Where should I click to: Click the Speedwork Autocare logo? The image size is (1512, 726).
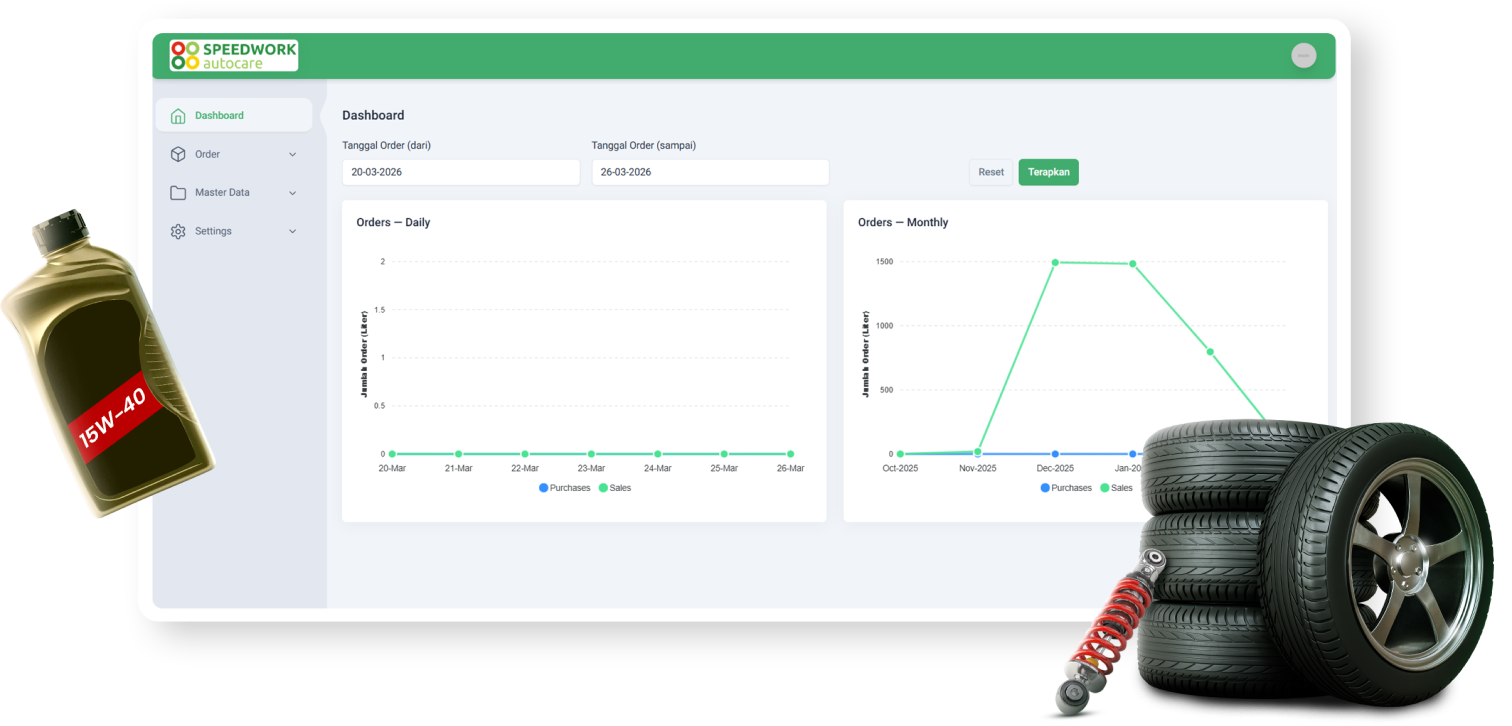point(234,56)
